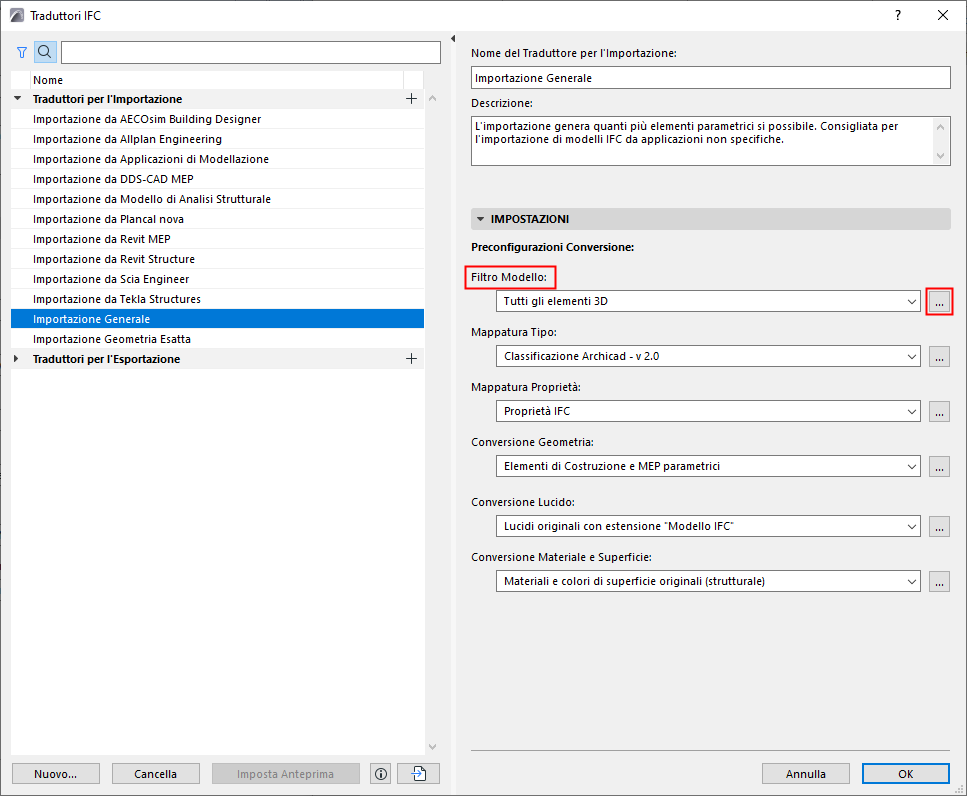Collapse Traduttori per l'Importazione group

[18, 99]
